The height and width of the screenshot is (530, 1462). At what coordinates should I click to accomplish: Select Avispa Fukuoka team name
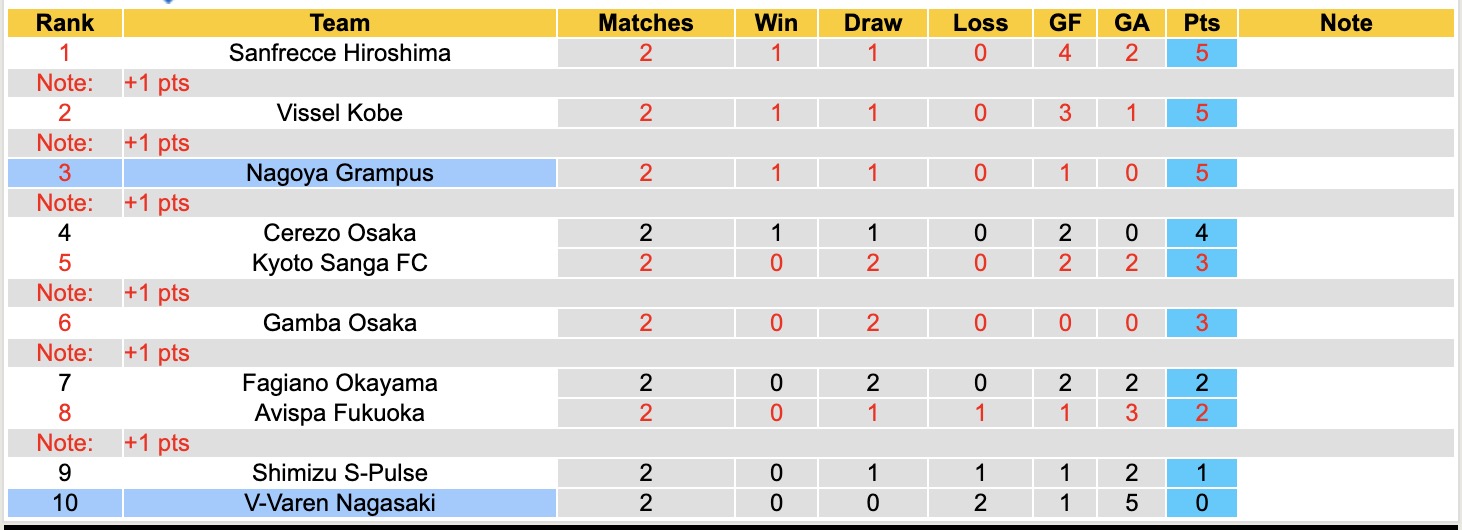pos(340,413)
